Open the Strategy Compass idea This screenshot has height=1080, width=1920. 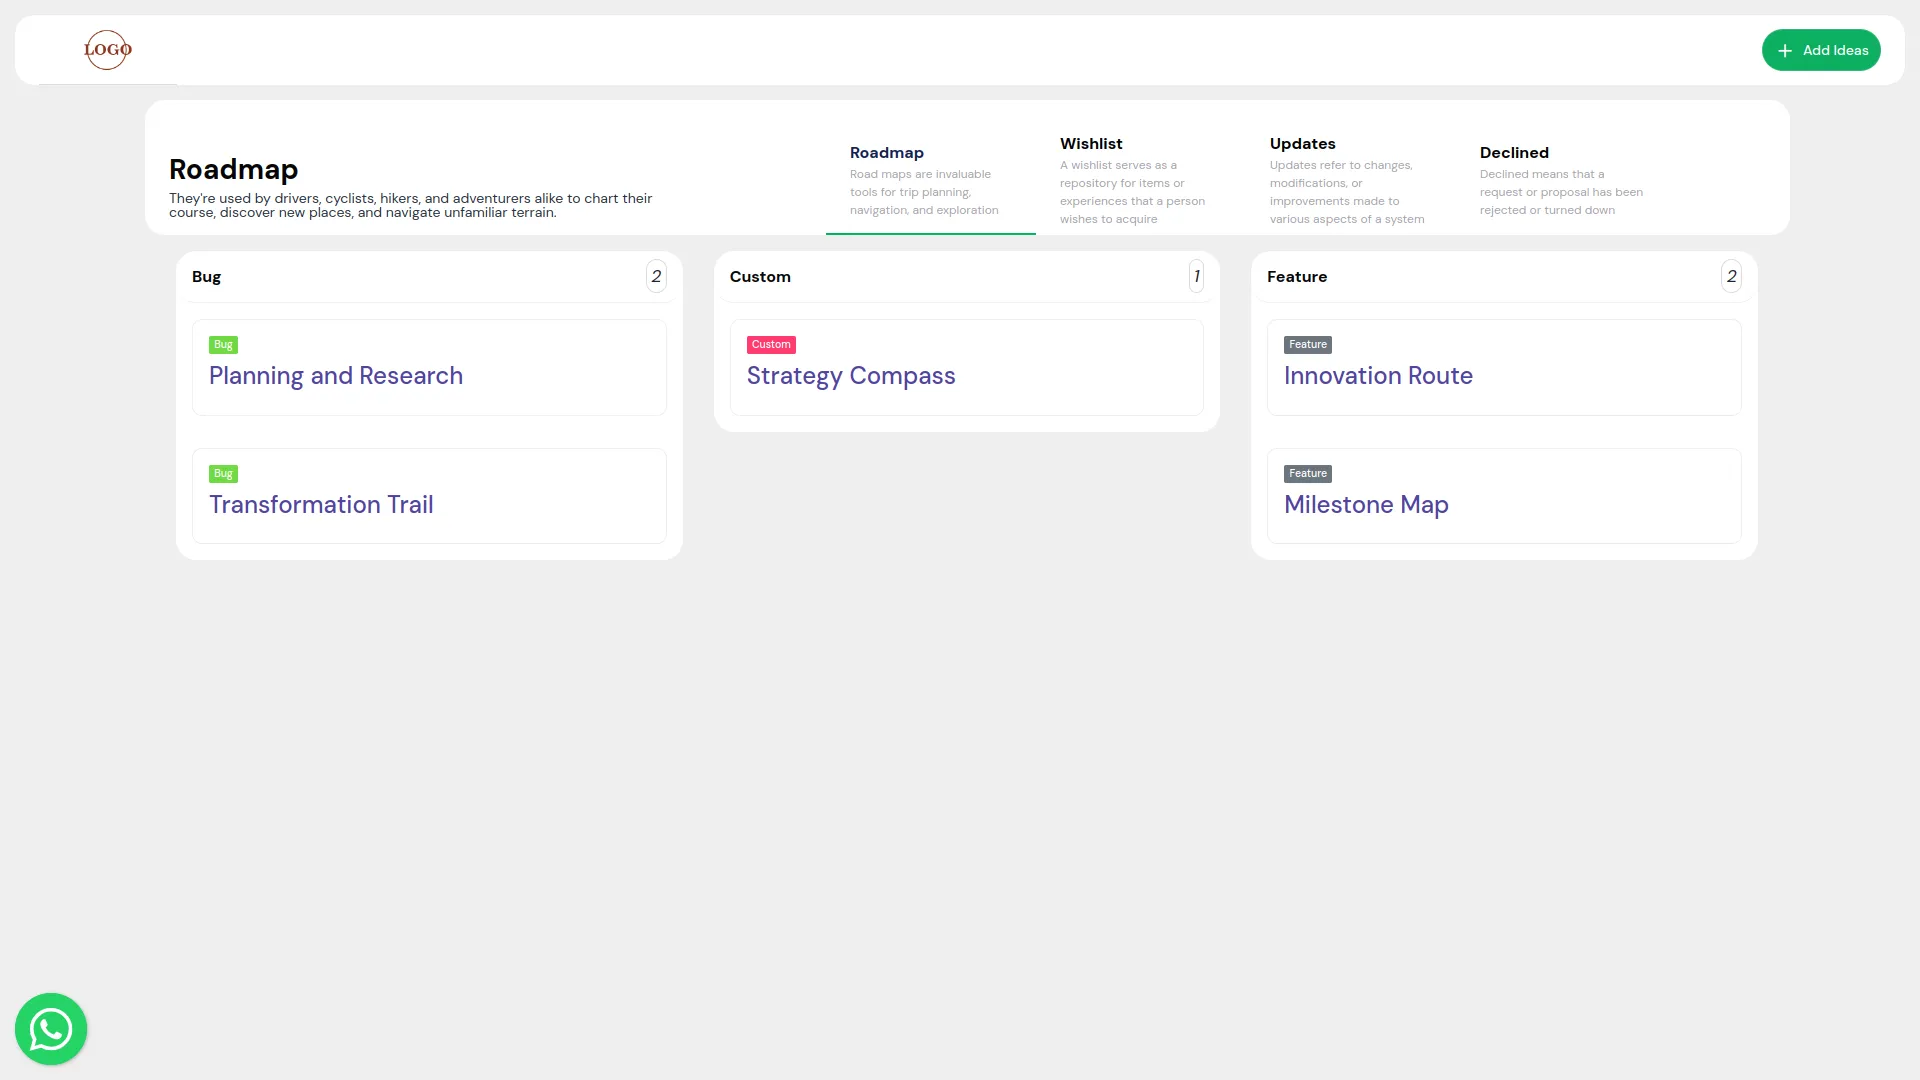pyautogui.click(x=850, y=375)
